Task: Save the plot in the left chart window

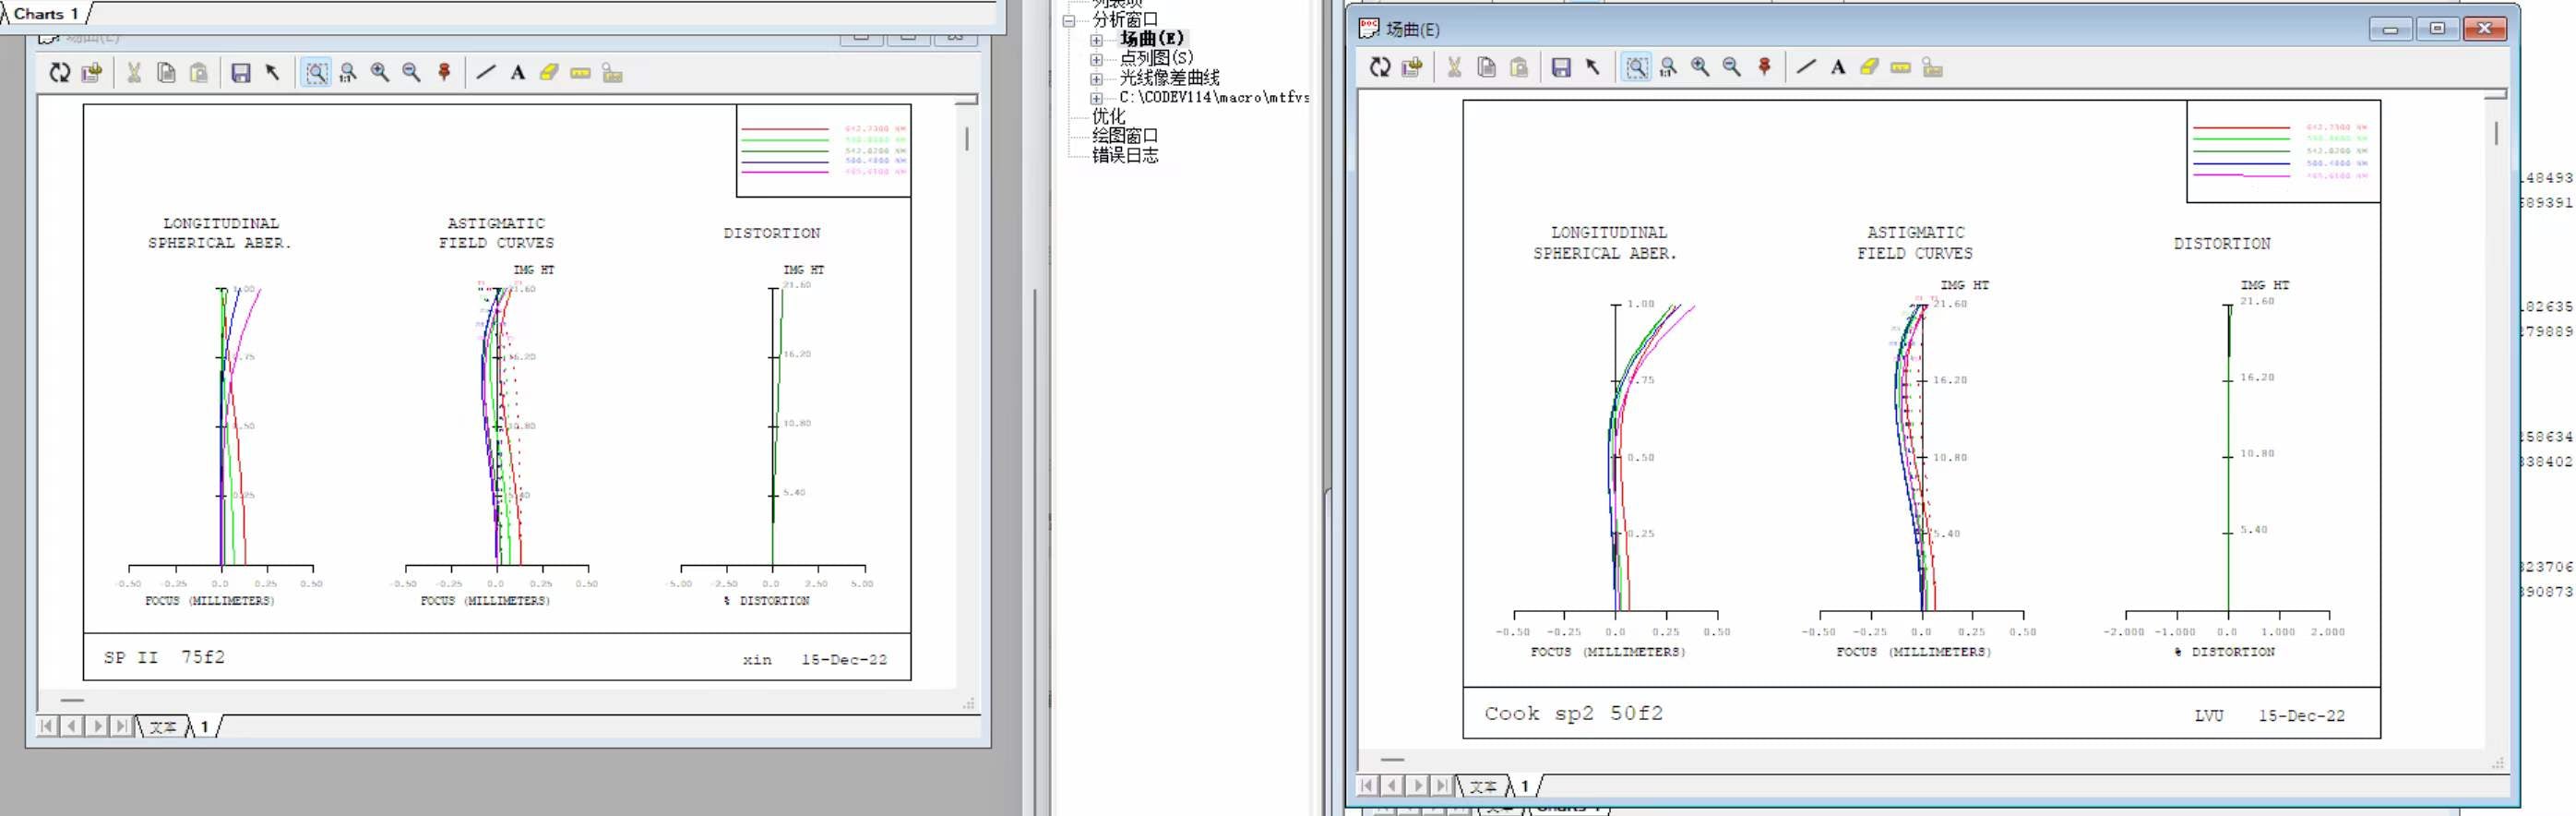Action: (x=241, y=73)
